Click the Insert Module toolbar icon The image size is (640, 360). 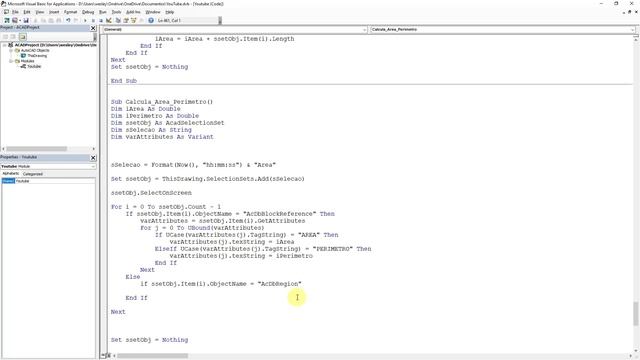15,20
